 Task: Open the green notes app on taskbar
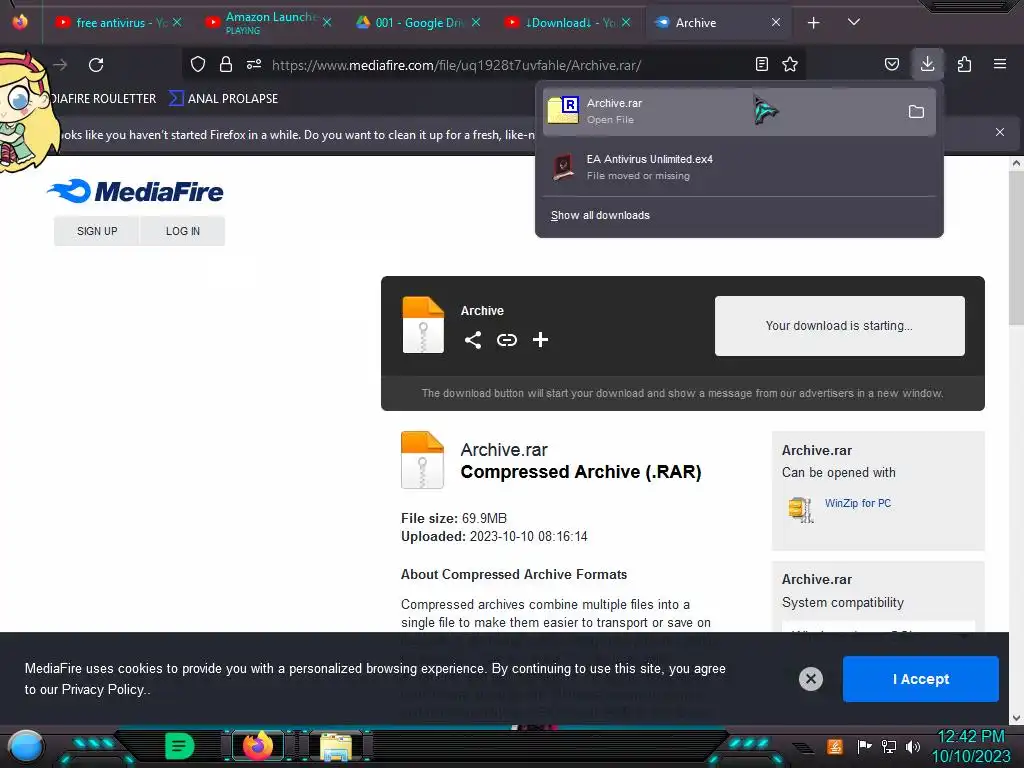[x=180, y=746]
